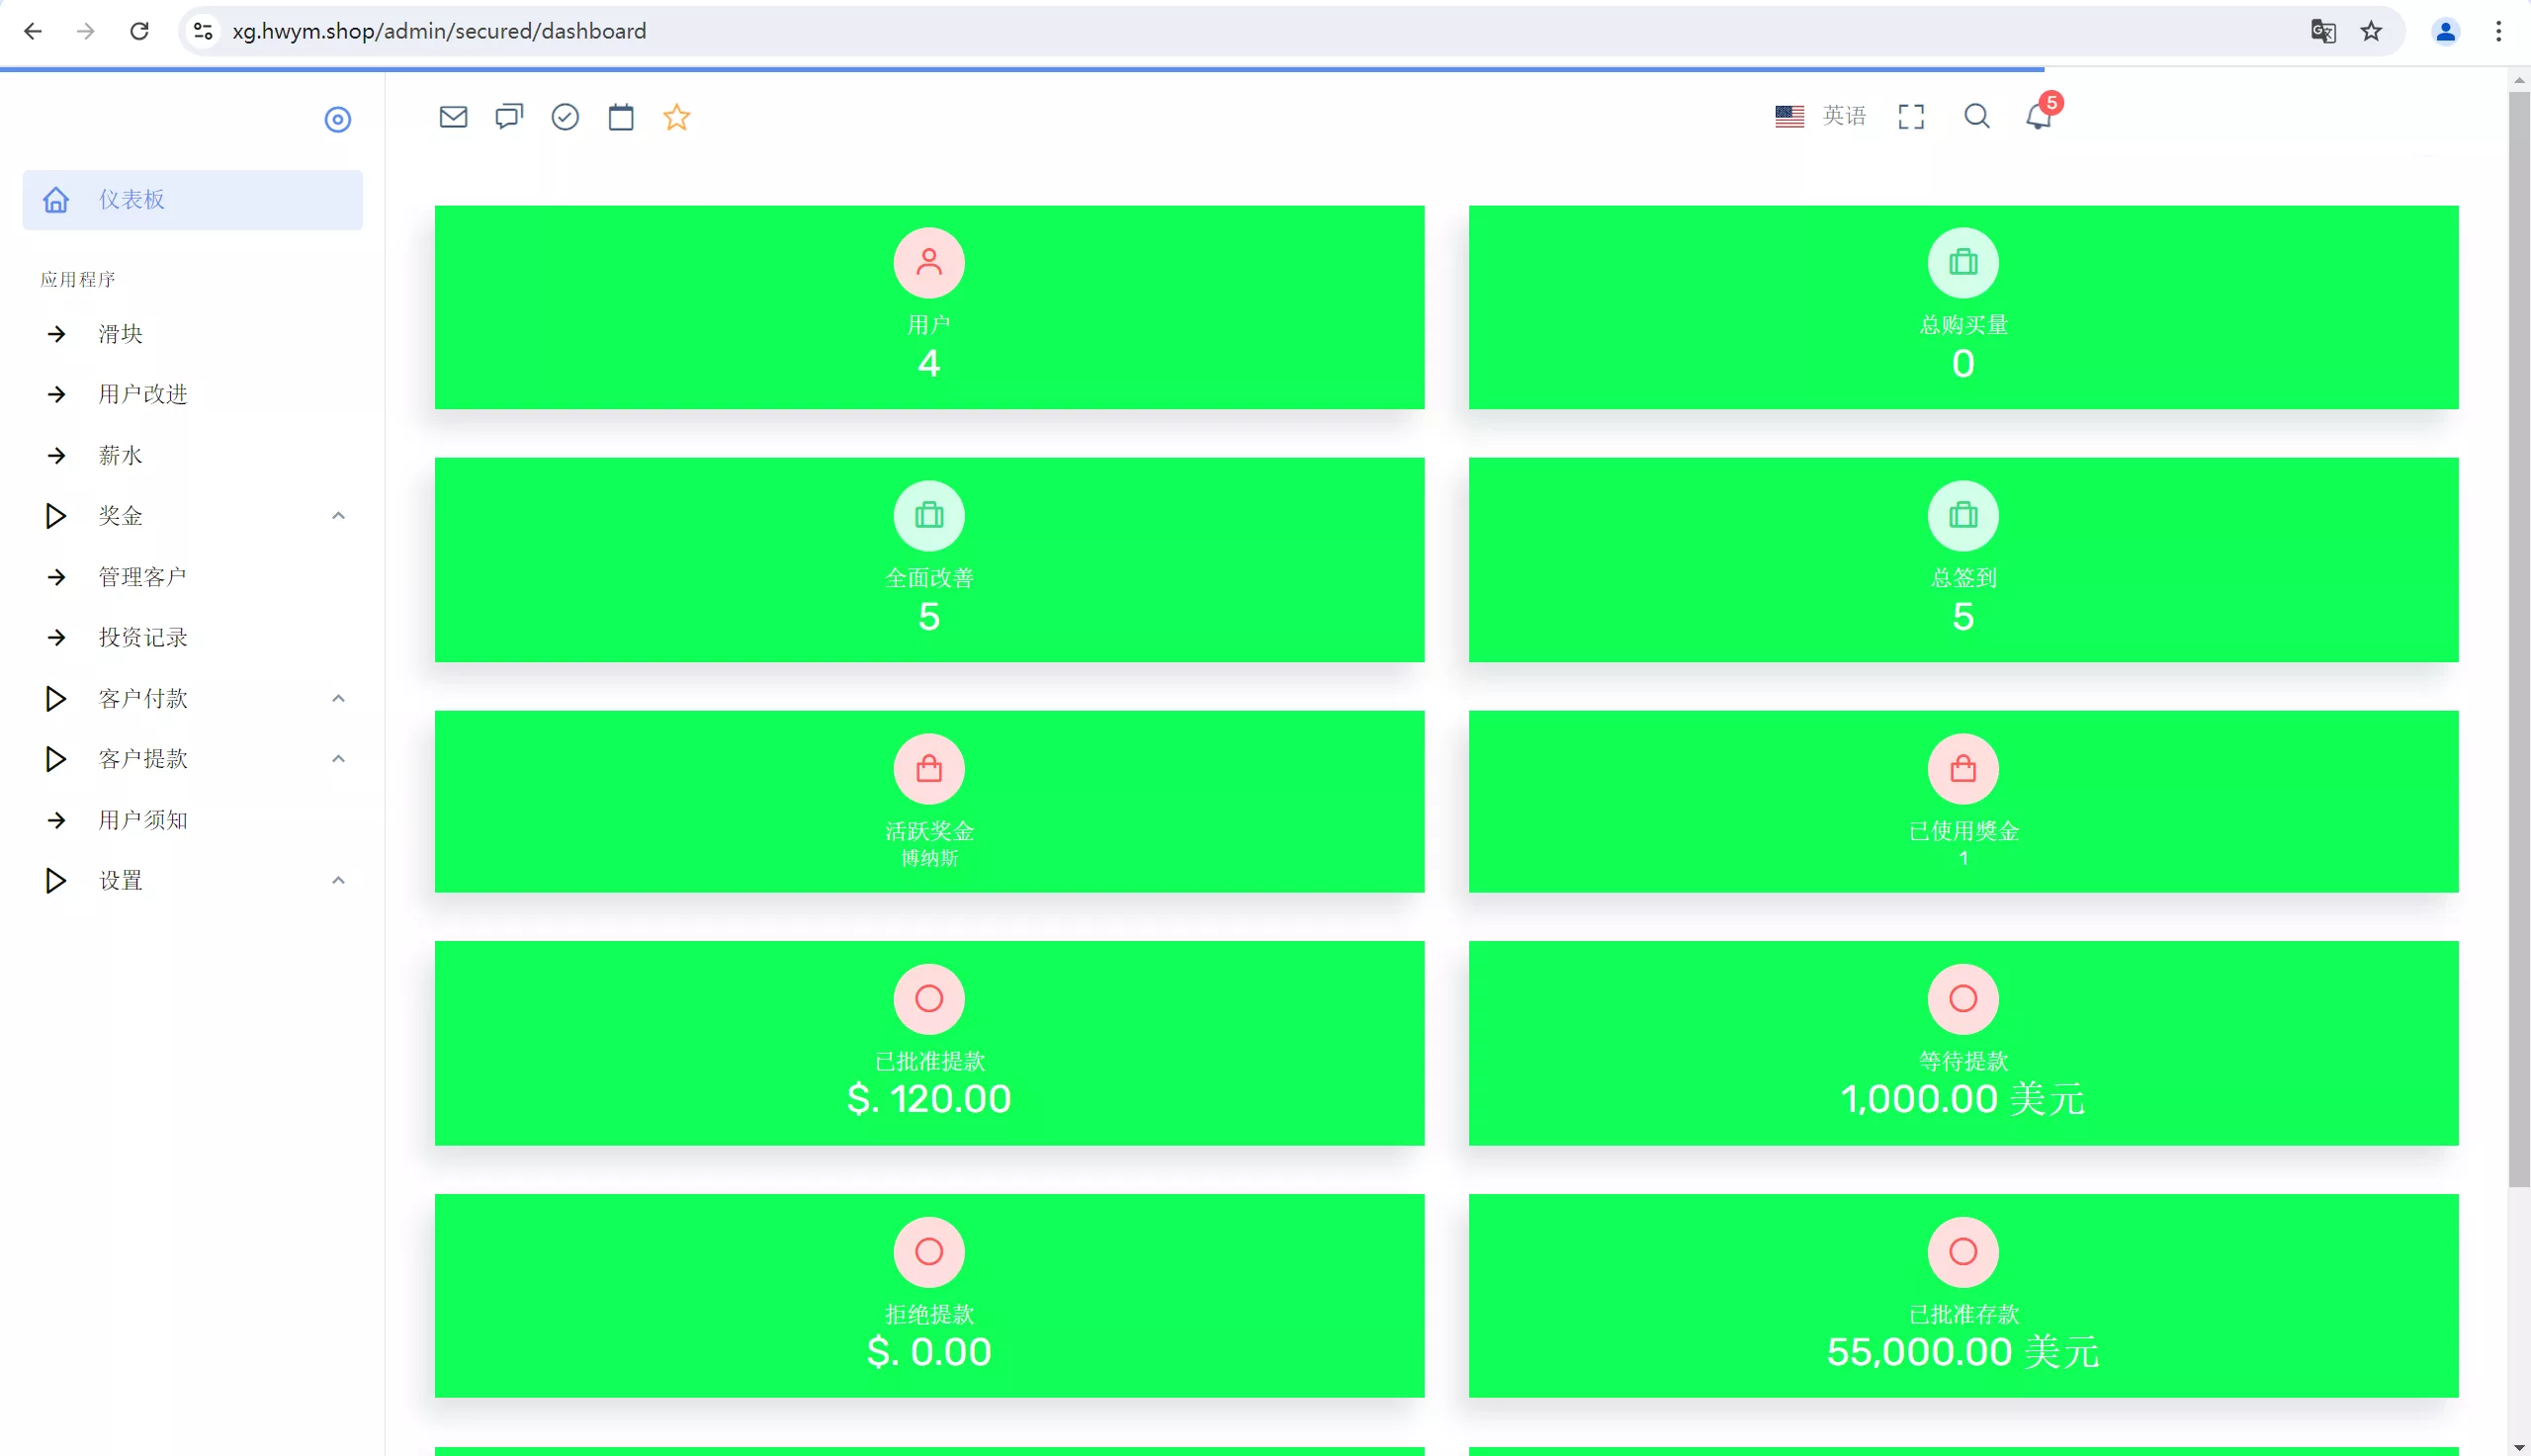
Task: Click the page vertical scrollbar
Action: point(2518,640)
